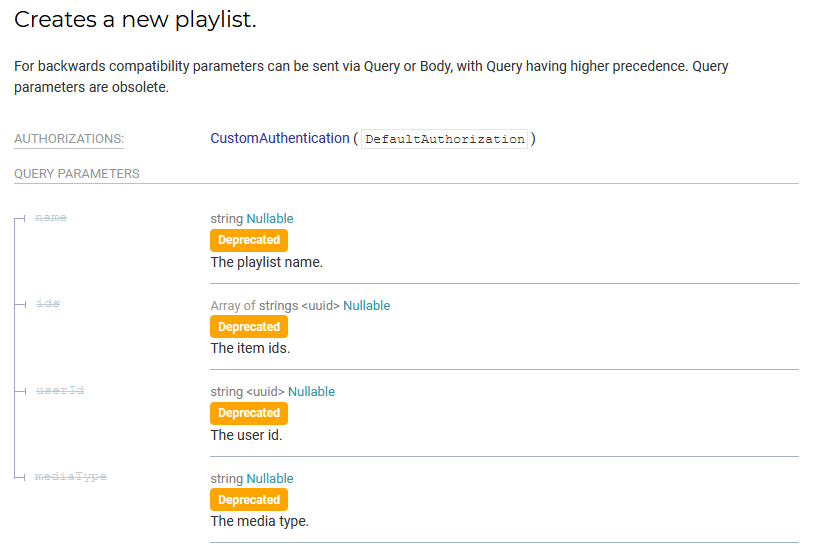814x553 pixels.
Task: Click the DefaultAuthorization scope label
Action: point(444,139)
